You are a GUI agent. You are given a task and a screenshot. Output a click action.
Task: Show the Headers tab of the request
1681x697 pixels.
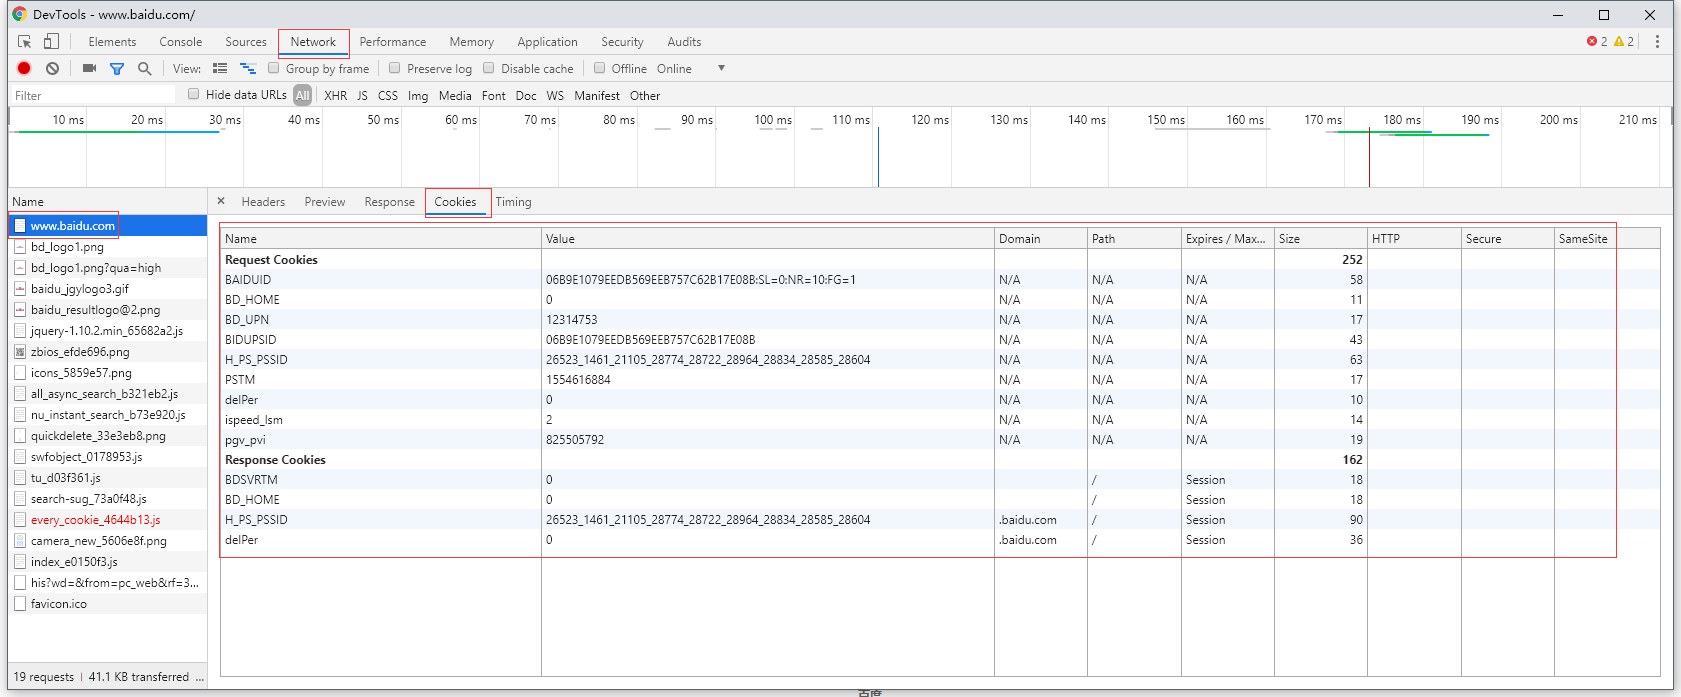coord(263,202)
